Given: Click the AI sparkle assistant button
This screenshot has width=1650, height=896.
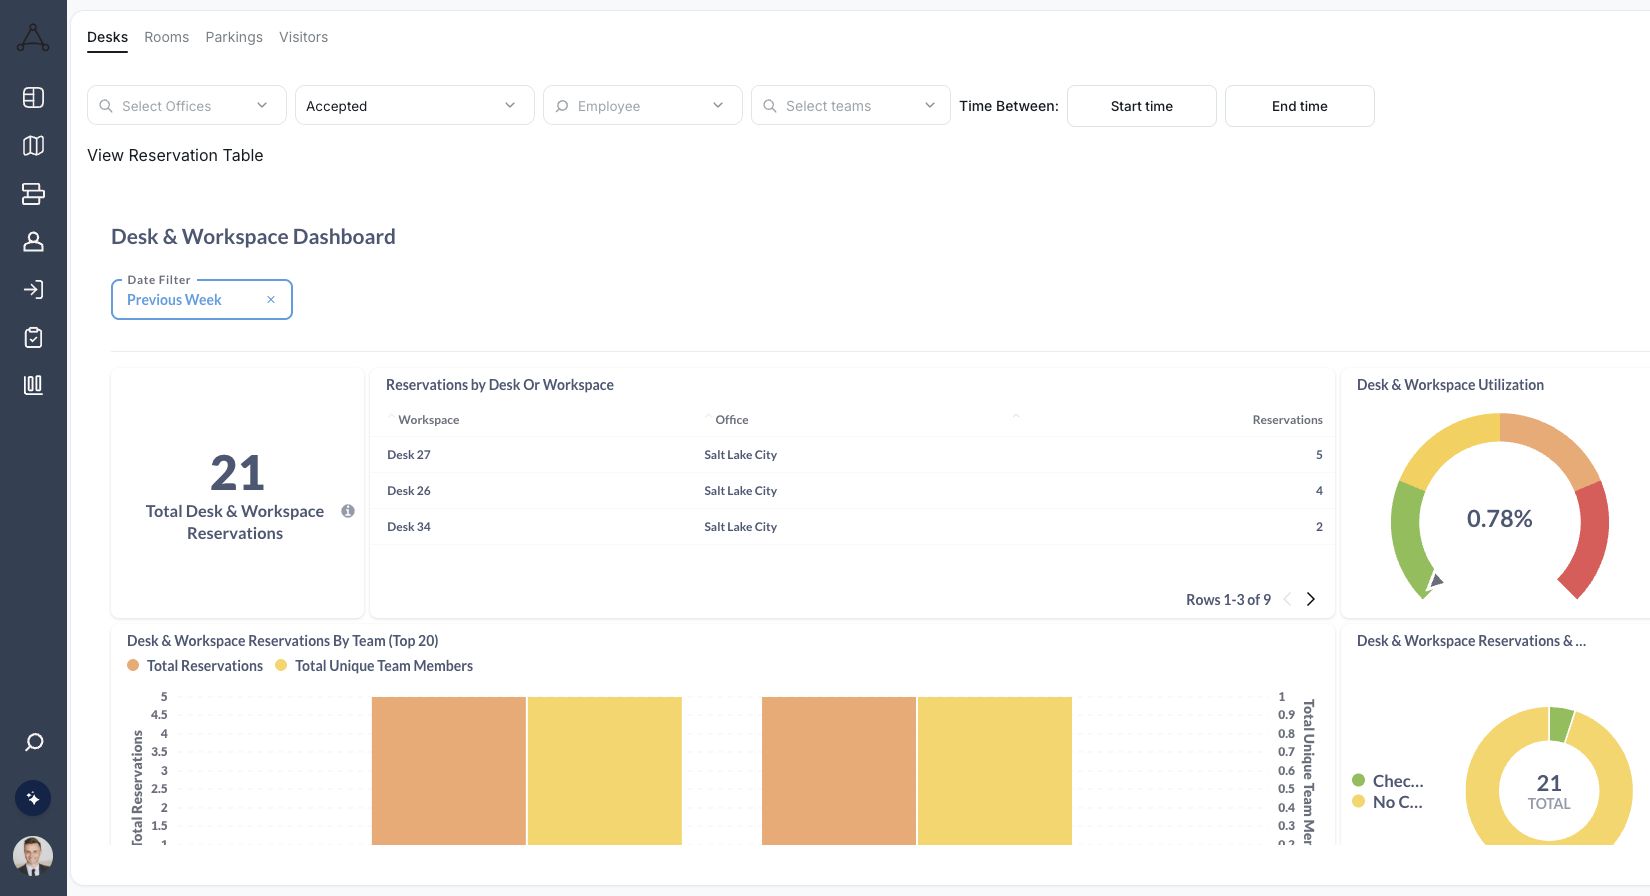Looking at the screenshot, I should [33, 798].
